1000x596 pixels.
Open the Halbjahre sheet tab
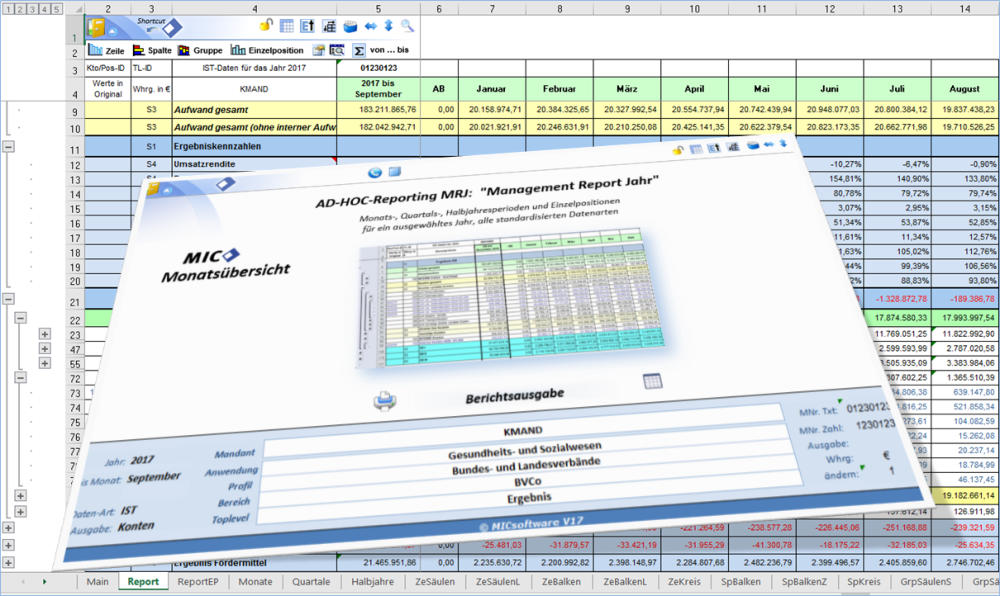click(x=372, y=581)
